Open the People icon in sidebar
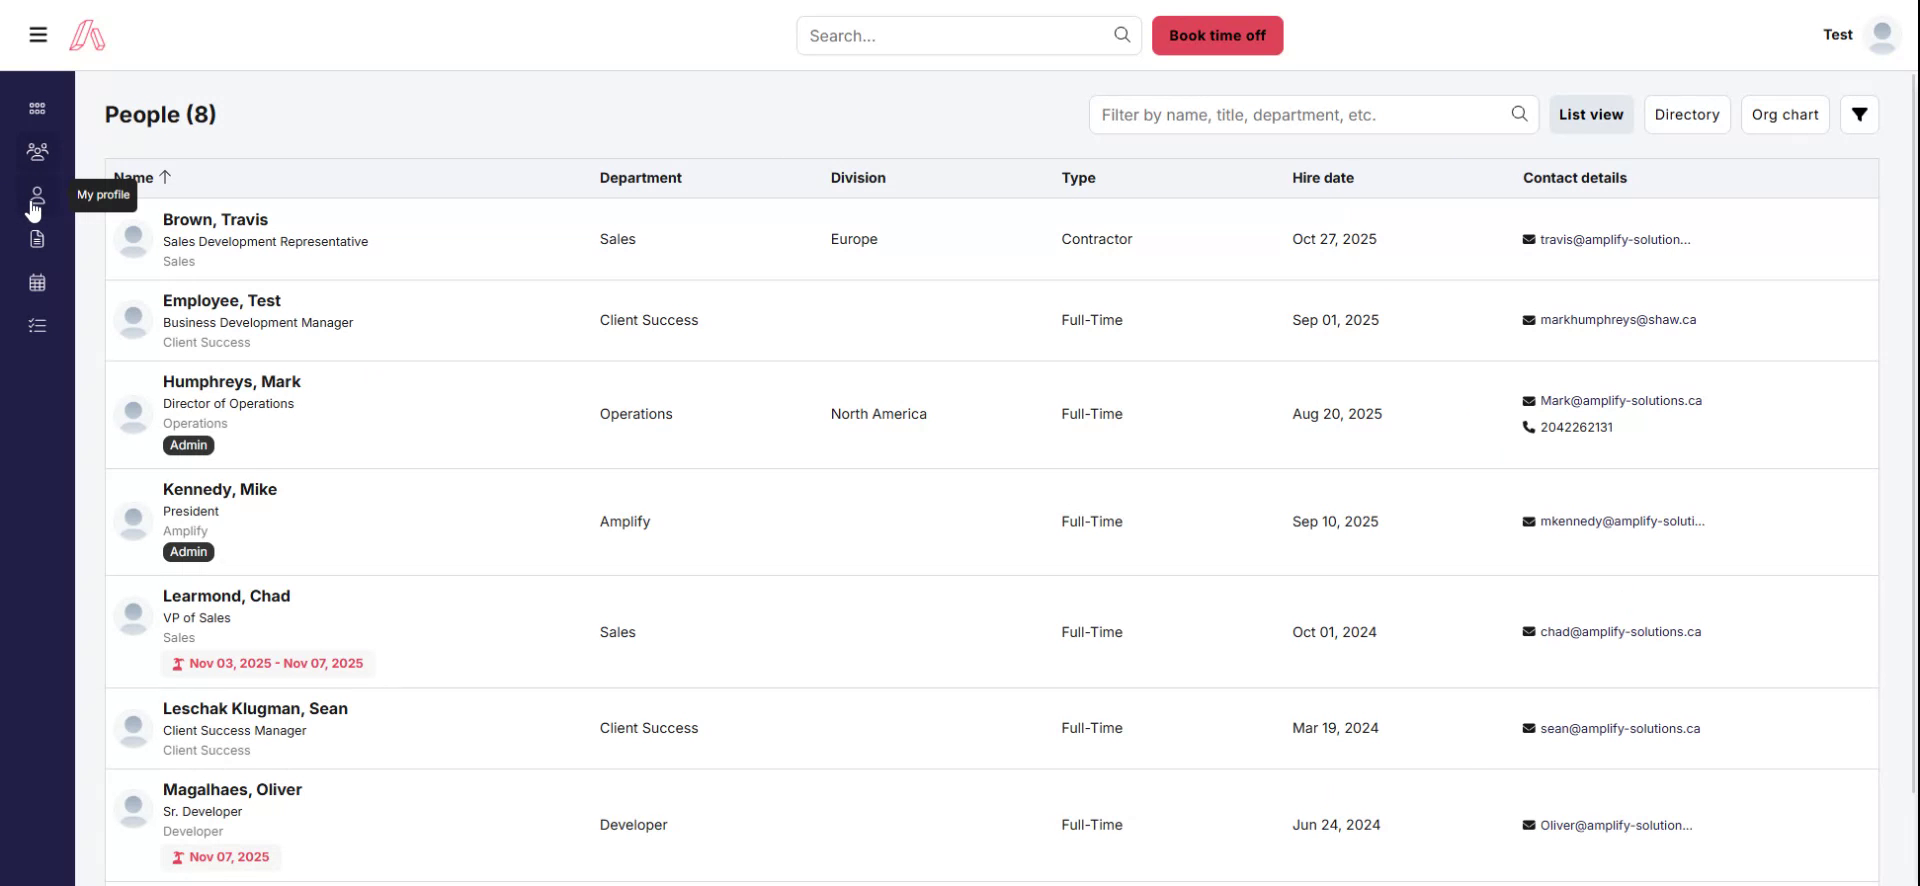 (37, 152)
